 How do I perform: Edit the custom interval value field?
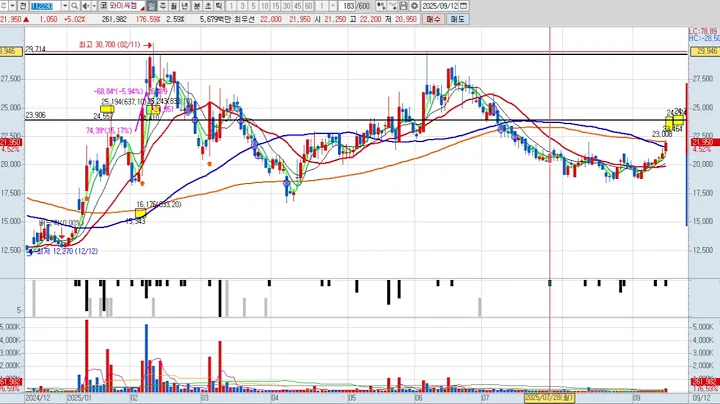tap(322, 6)
